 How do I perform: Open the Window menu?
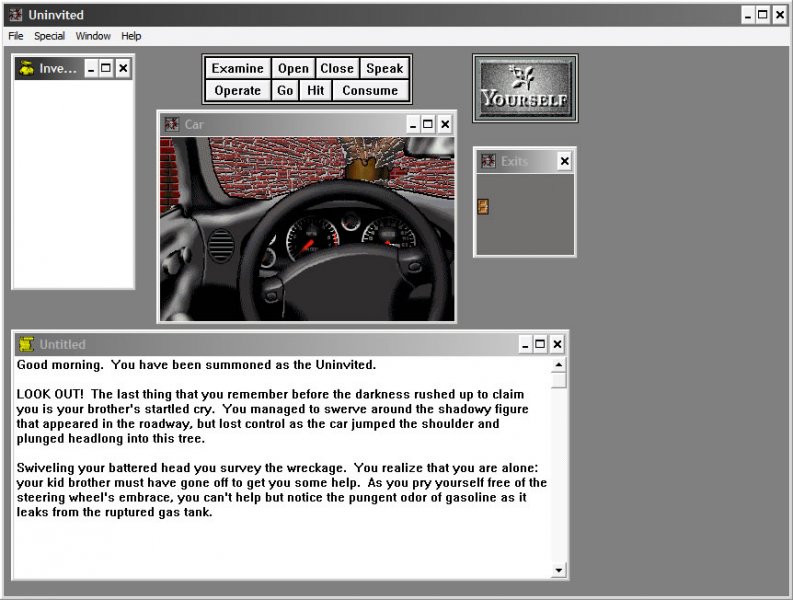point(93,36)
